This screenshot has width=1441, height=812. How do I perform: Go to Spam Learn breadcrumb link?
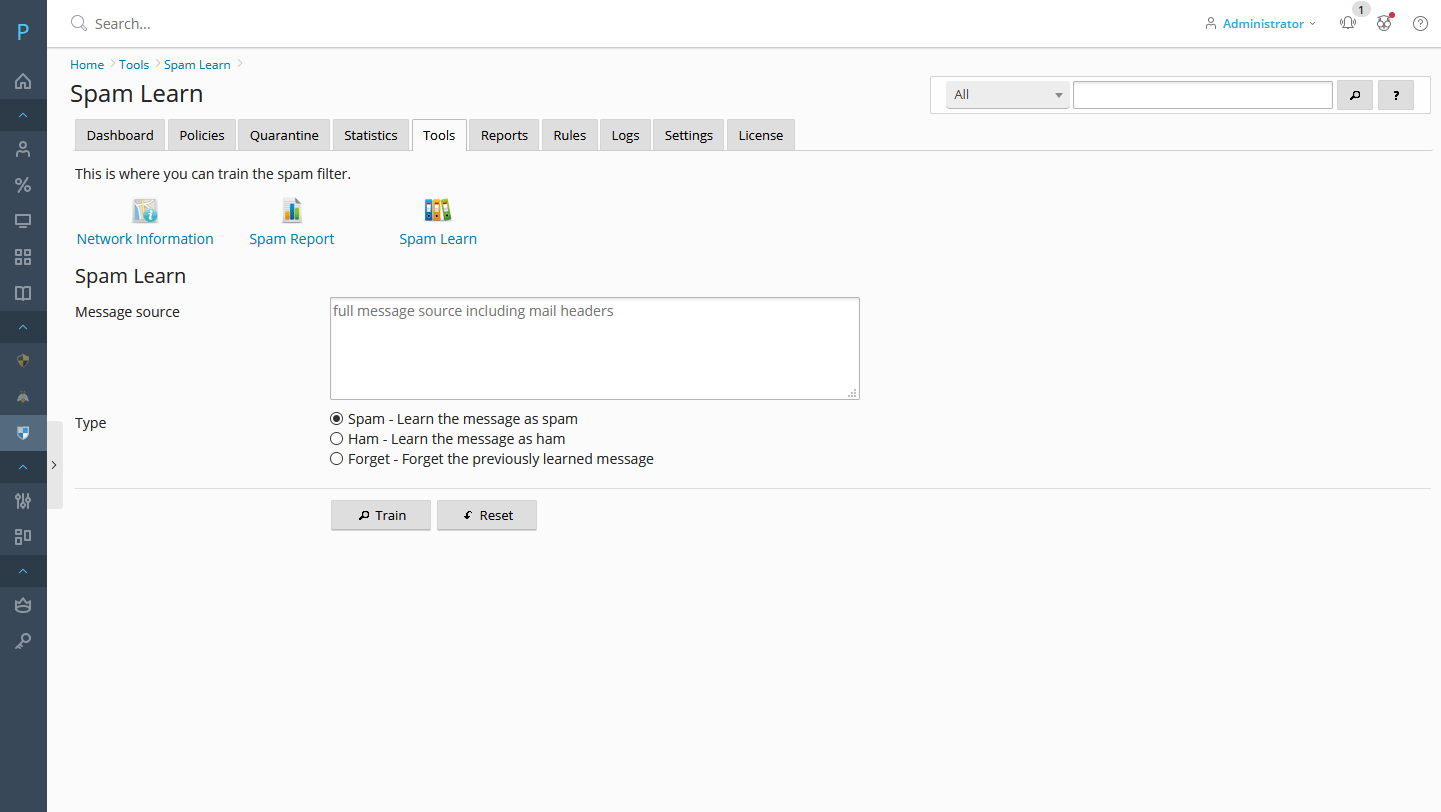pyautogui.click(x=197, y=64)
